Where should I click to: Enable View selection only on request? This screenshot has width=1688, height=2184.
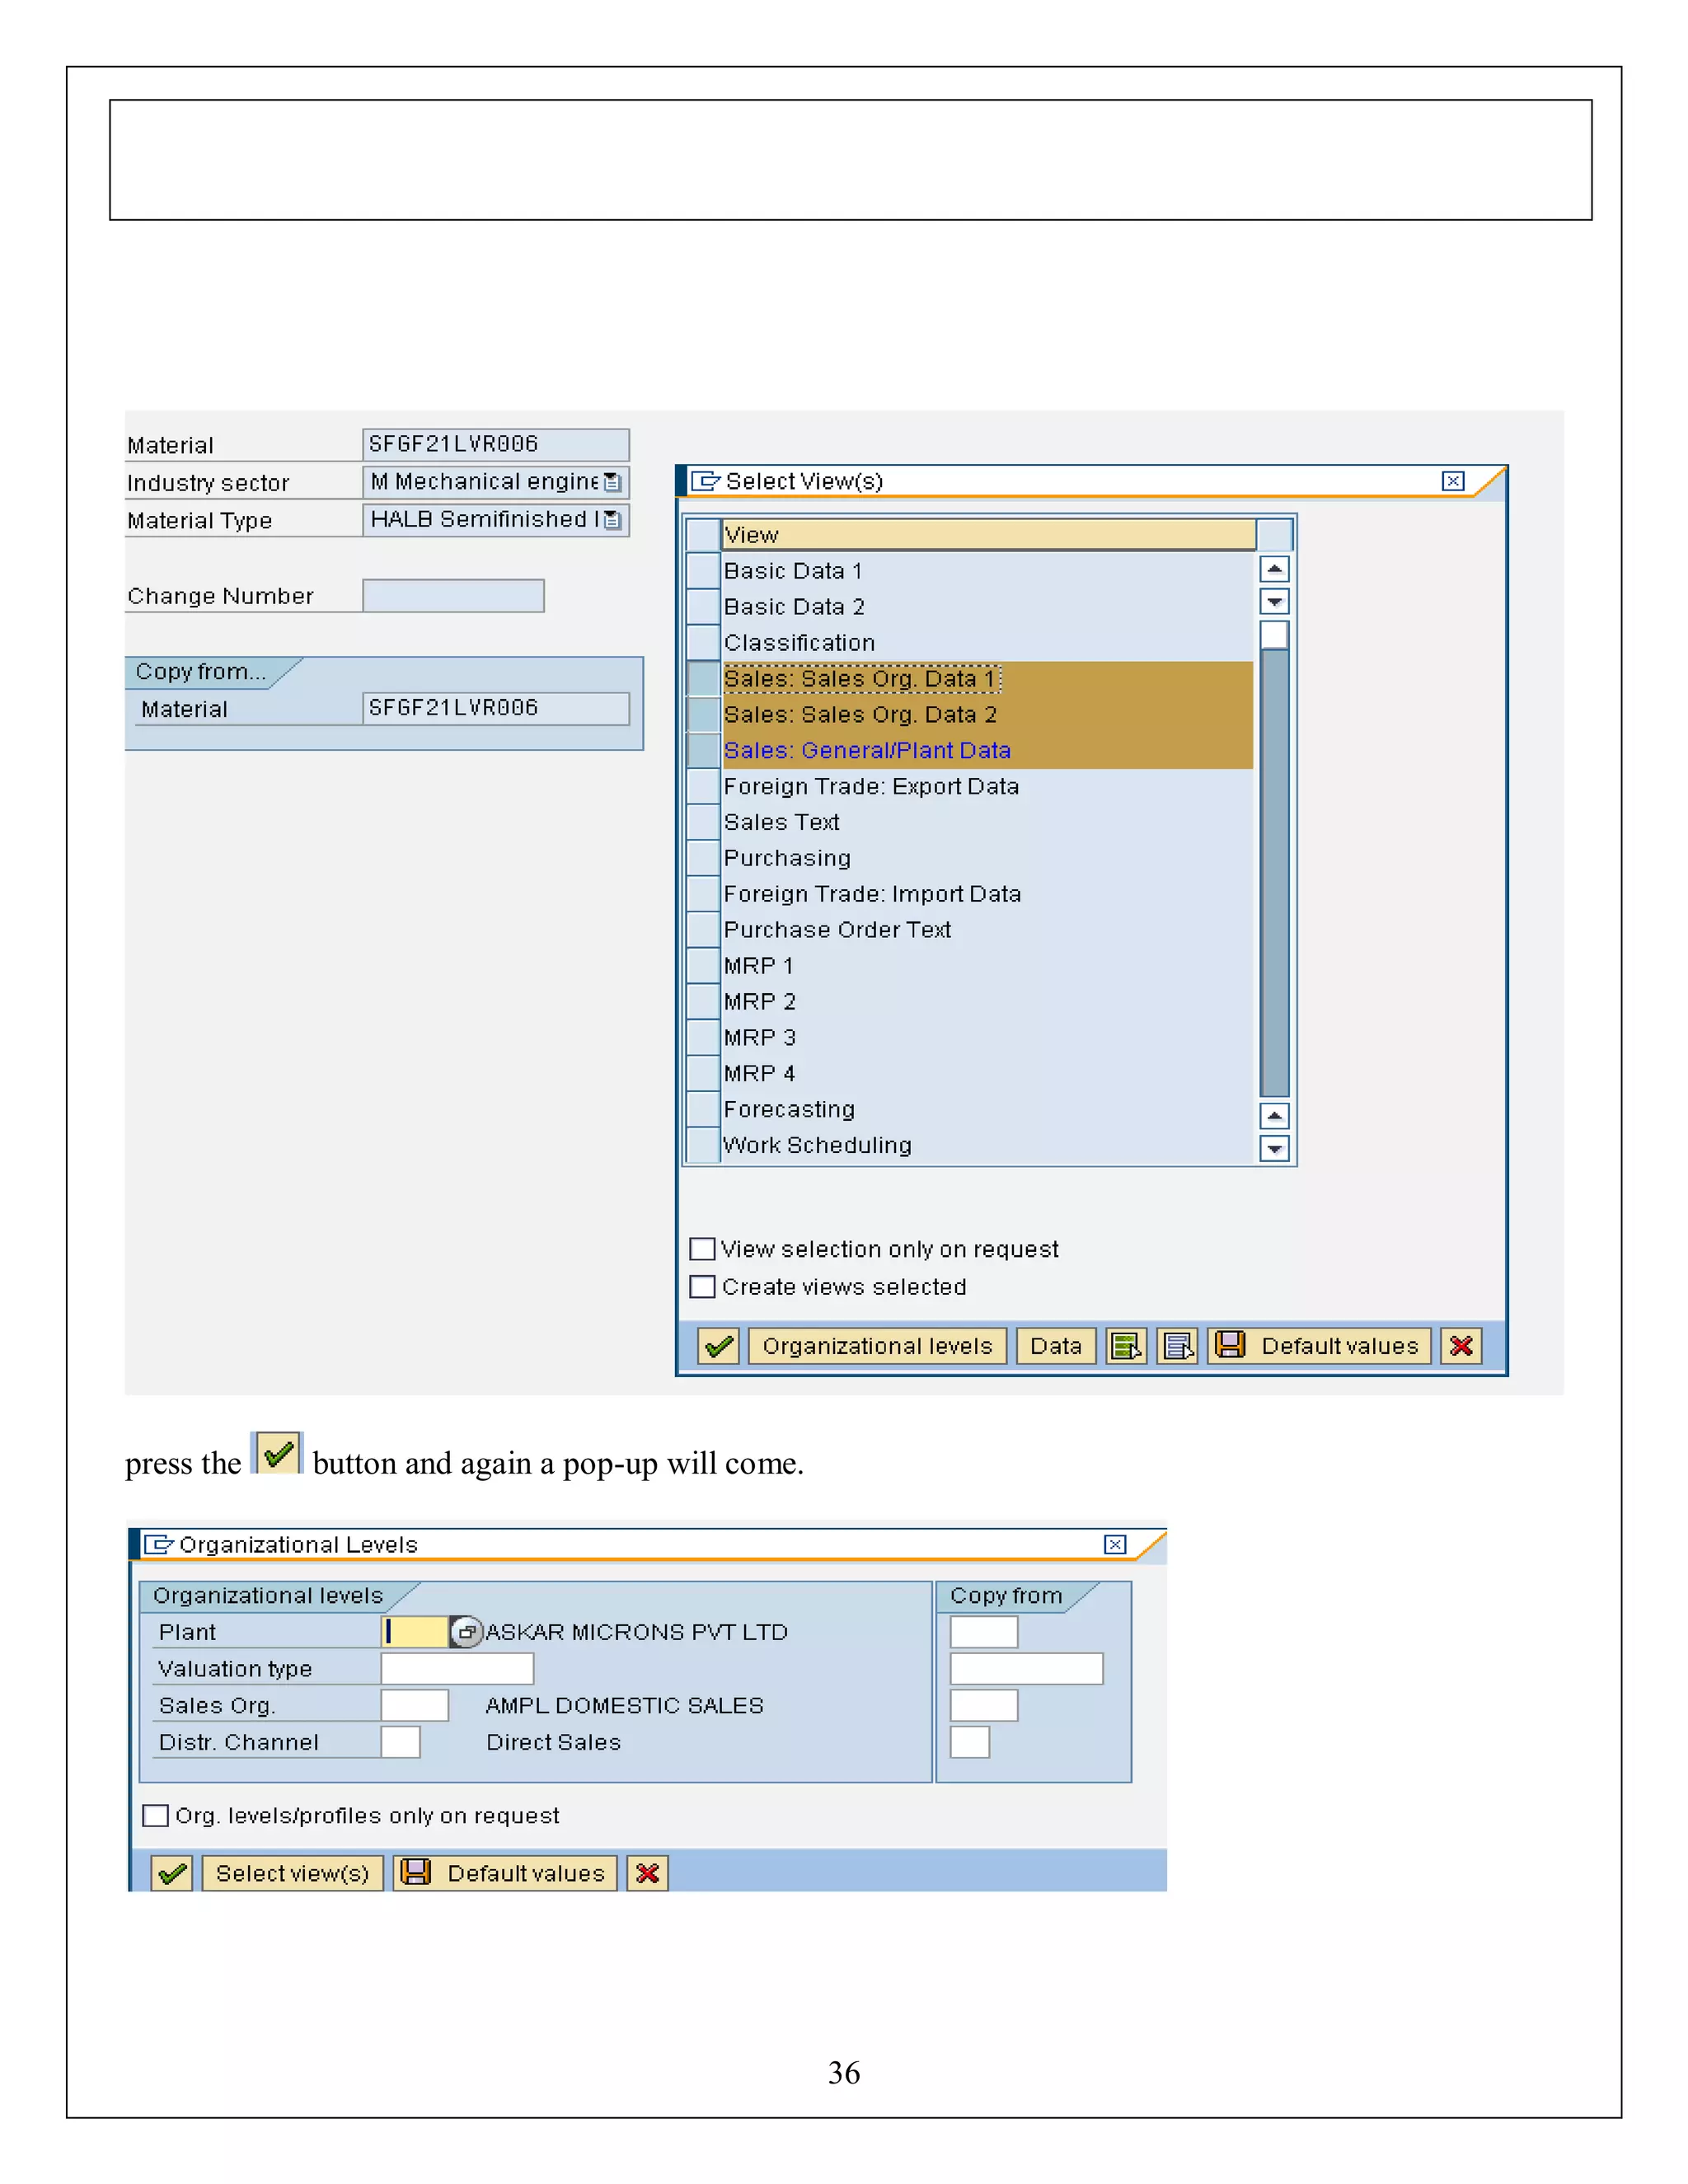[x=703, y=1249]
